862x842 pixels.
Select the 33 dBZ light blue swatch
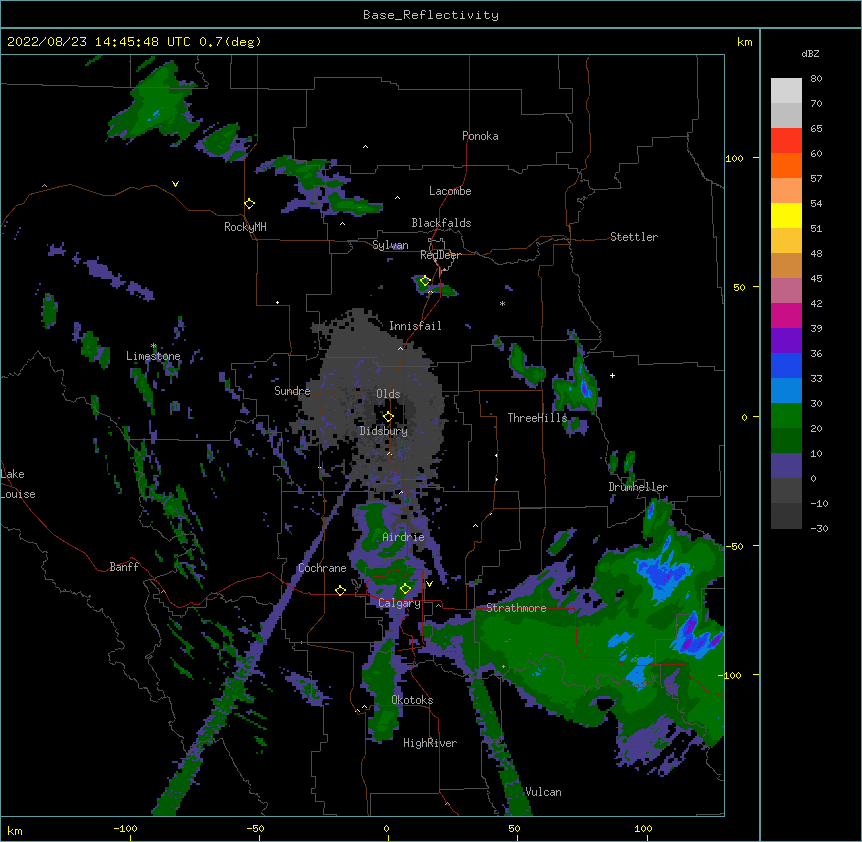[x=786, y=390]
